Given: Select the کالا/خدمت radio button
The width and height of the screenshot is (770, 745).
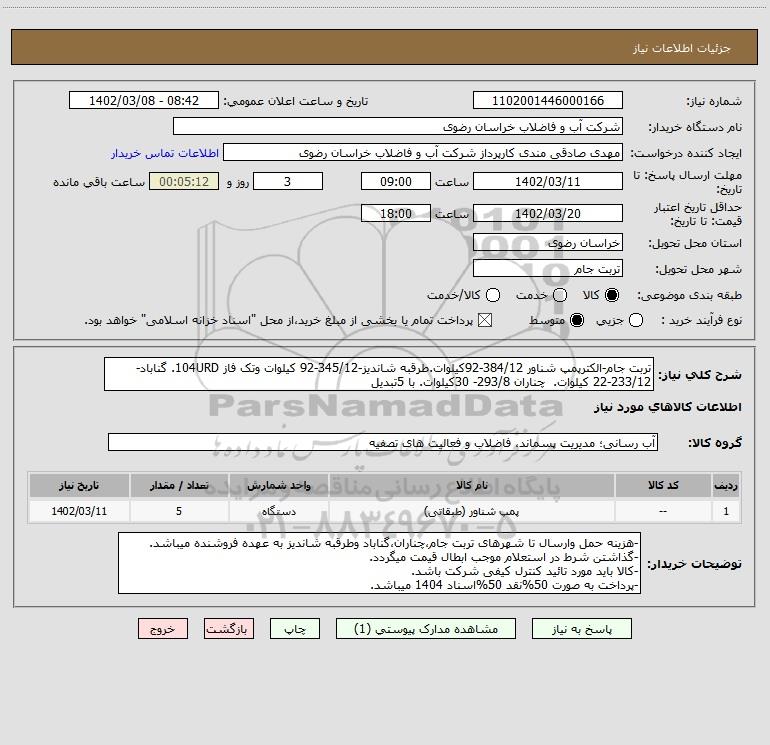Looking at the screenshot, I should coord(493,295).
